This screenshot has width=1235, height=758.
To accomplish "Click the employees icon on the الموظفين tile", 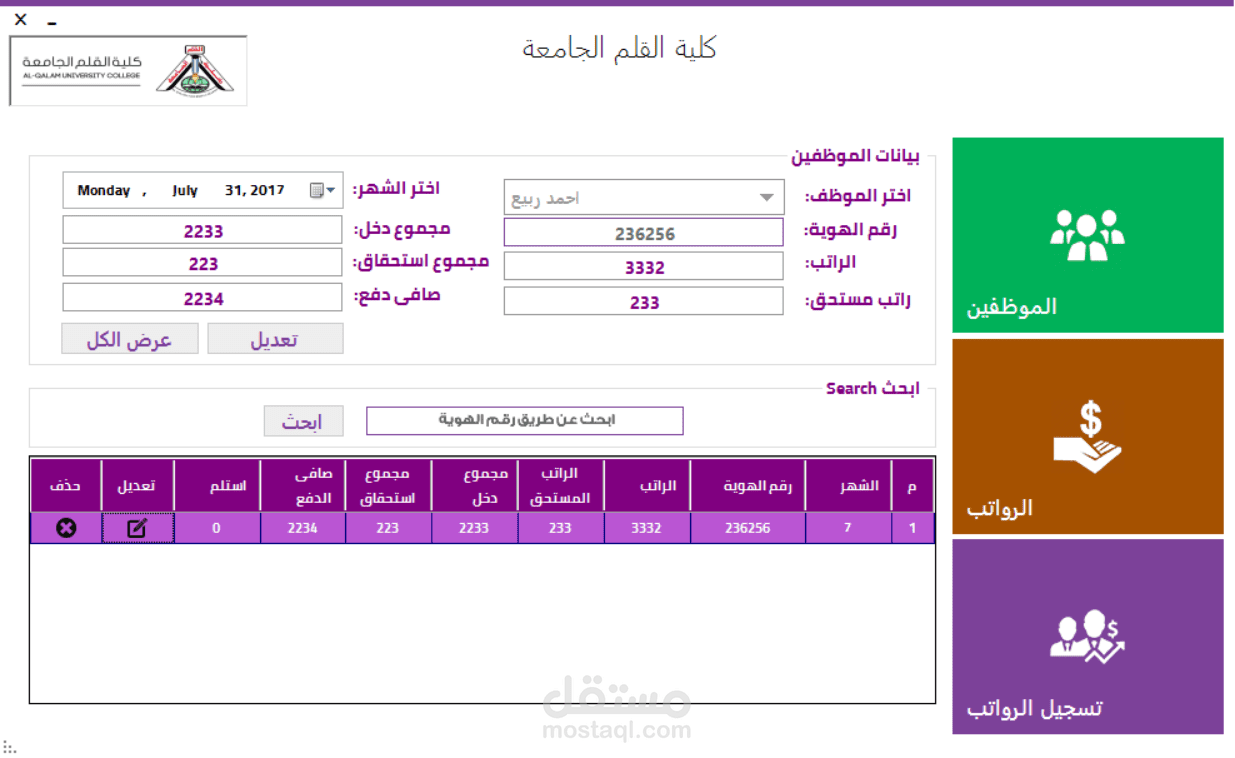I will click(x=1087, y=236).
